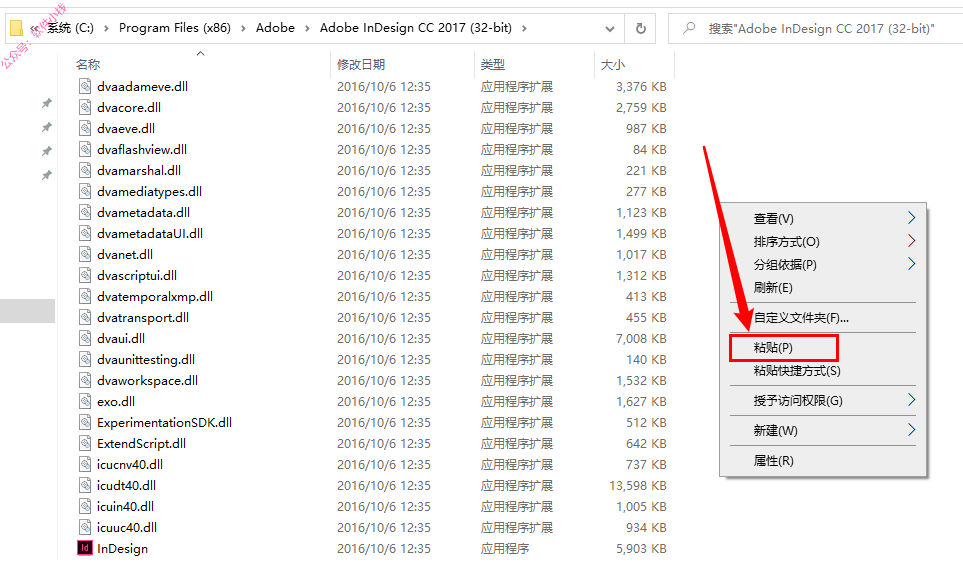Click the dvanet.dll file icon
This screenshot has height=569, width=963.
point(85,254)
